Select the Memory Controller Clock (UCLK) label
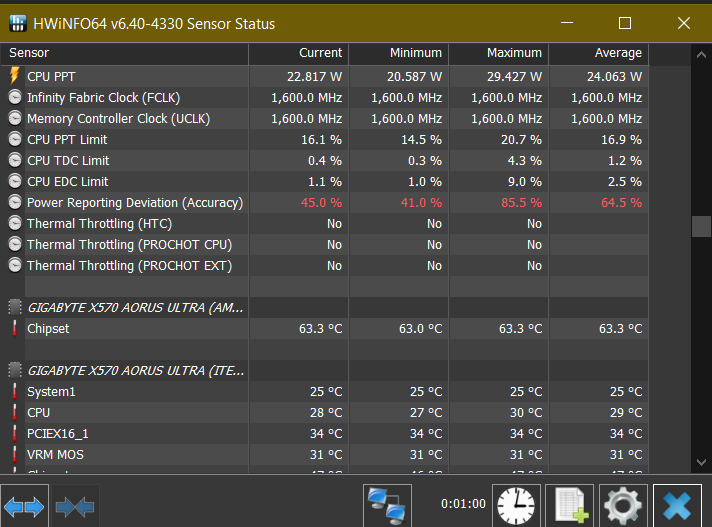This screenshot has height=527, width=712. 119,119
